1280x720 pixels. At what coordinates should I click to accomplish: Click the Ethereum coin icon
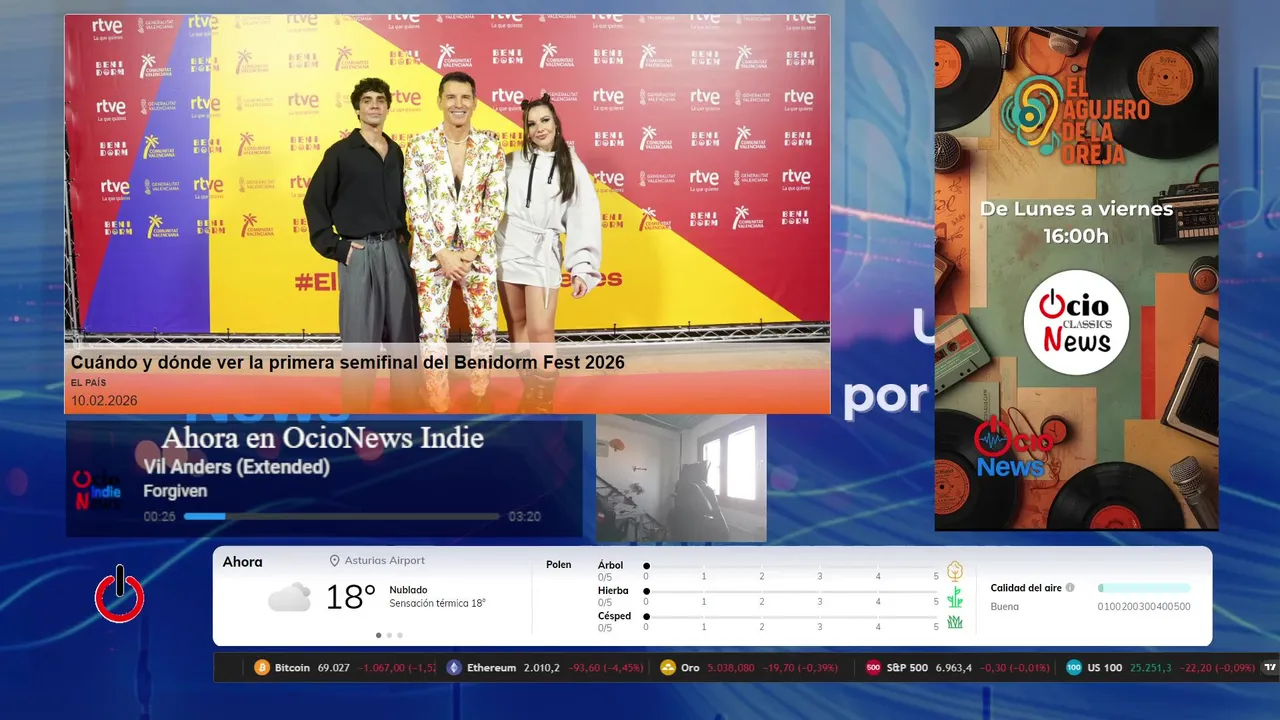tap(454, 668)
